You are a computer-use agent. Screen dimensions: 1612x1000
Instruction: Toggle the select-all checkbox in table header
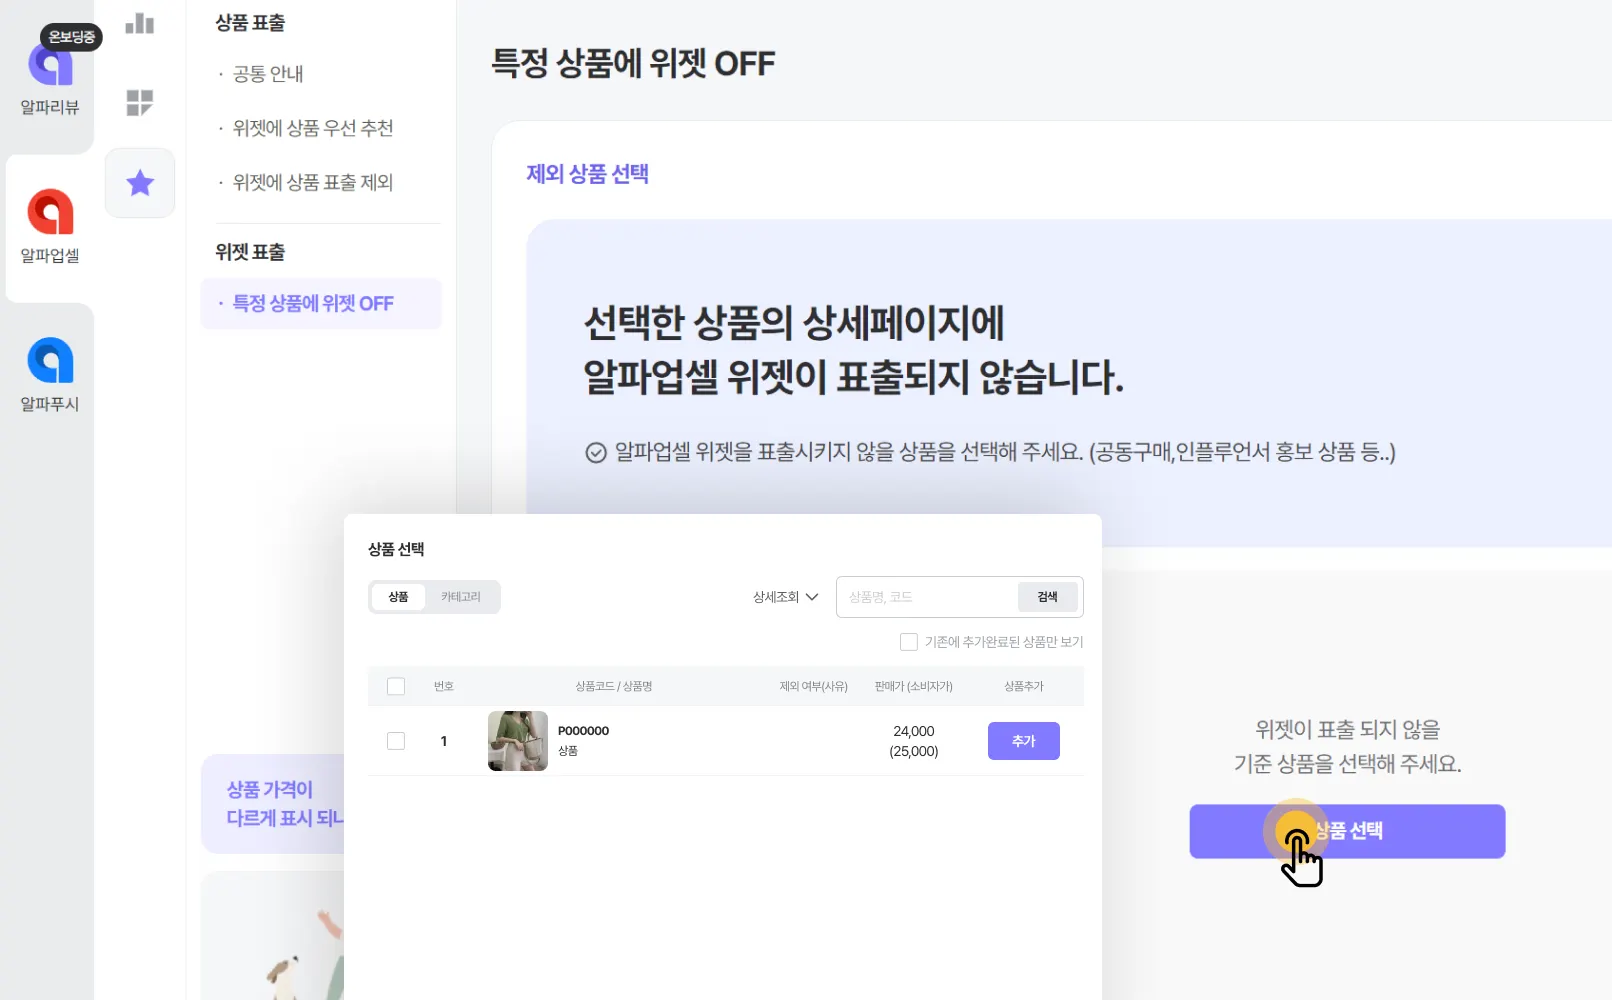point(396,686)
